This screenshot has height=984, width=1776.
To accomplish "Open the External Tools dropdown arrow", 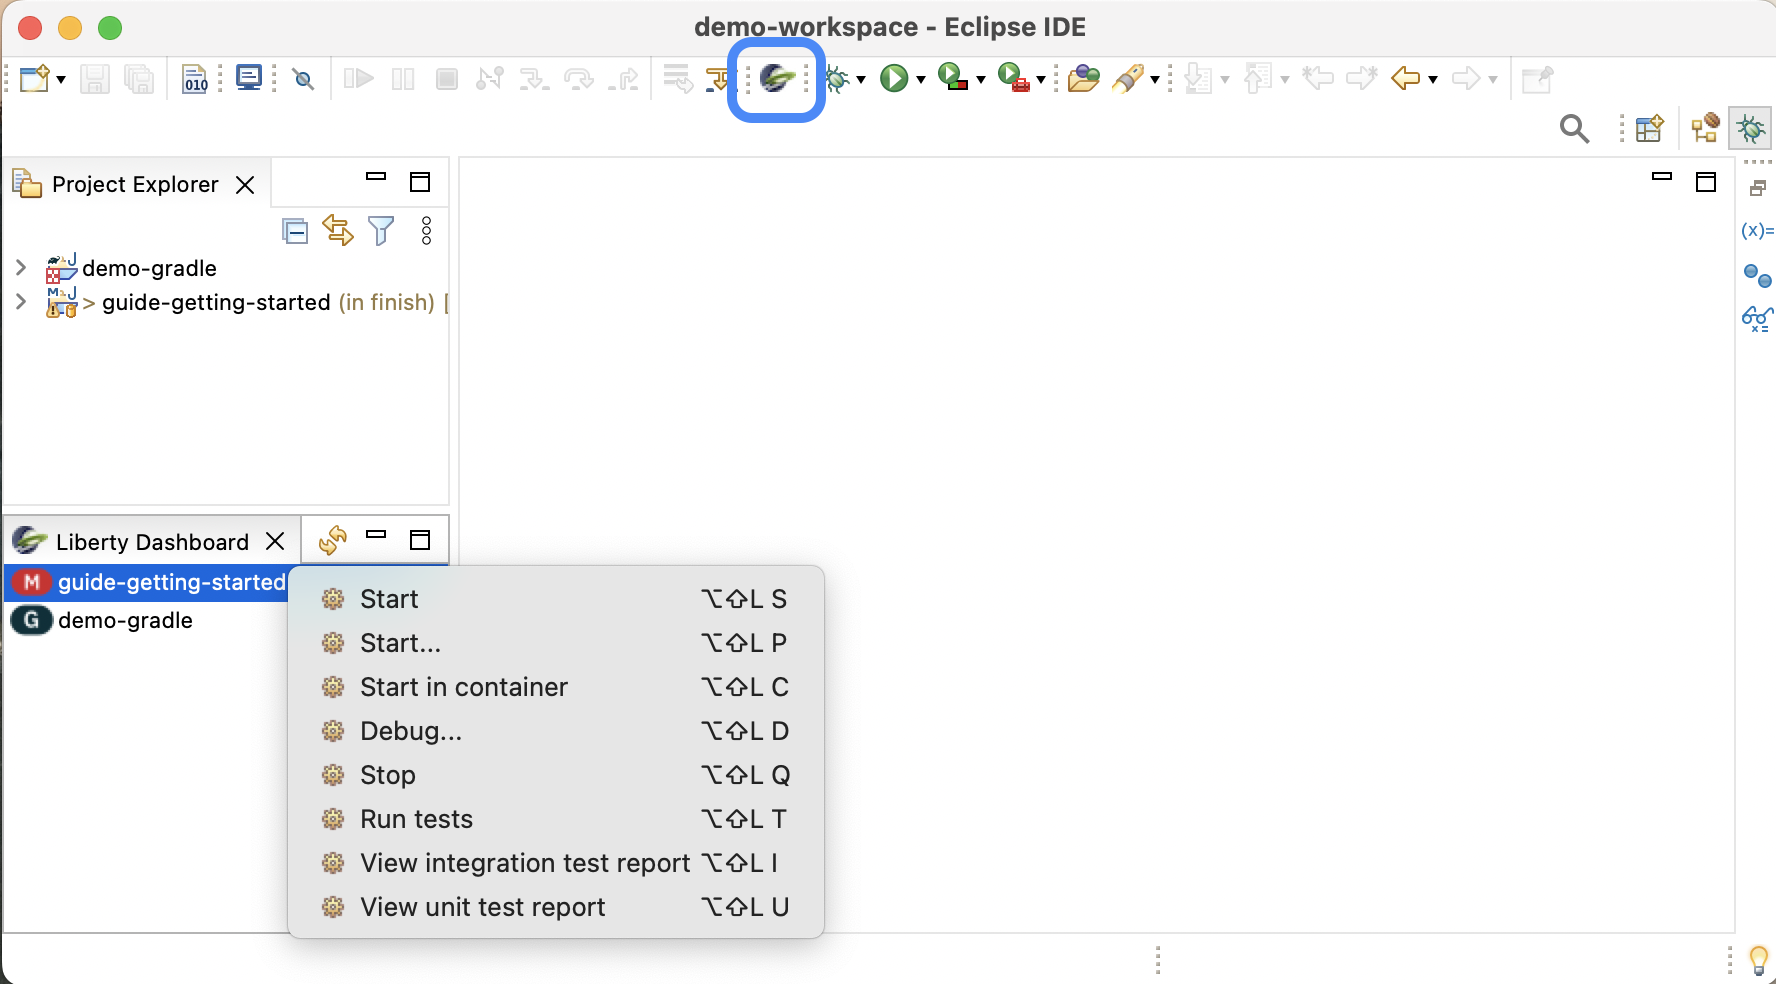I will click(x=1041, y=79).
